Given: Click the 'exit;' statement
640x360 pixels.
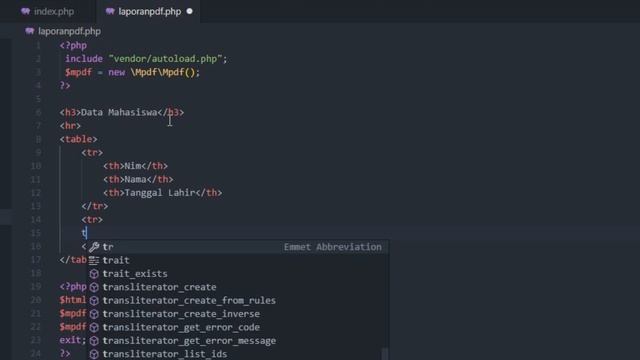Looking at the screenshot, I should click(73, 340).
